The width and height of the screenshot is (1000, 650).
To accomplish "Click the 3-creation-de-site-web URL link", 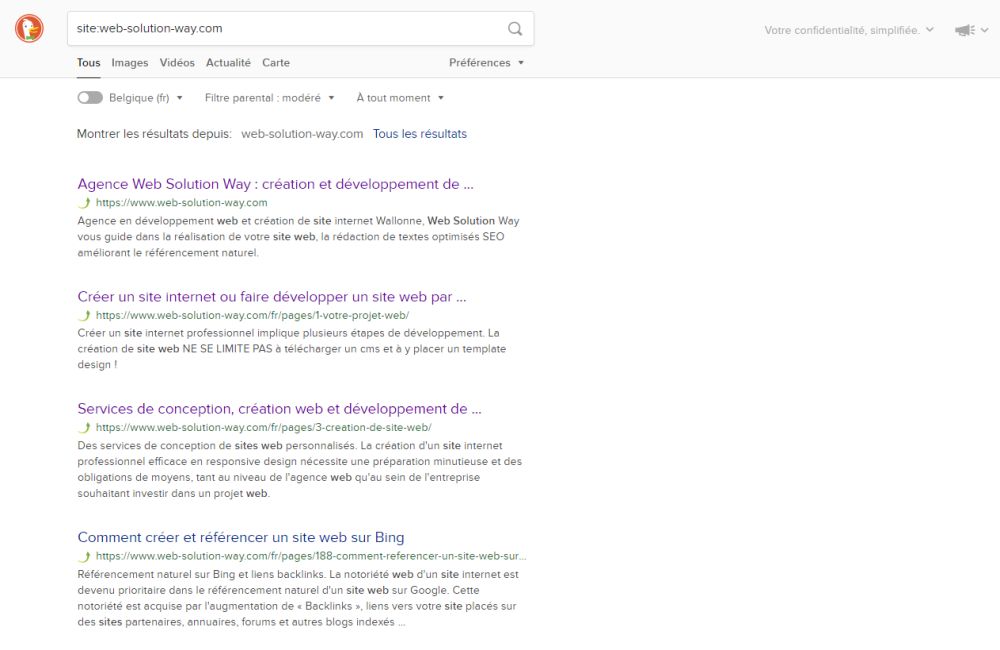I will [x=263, y=427].
